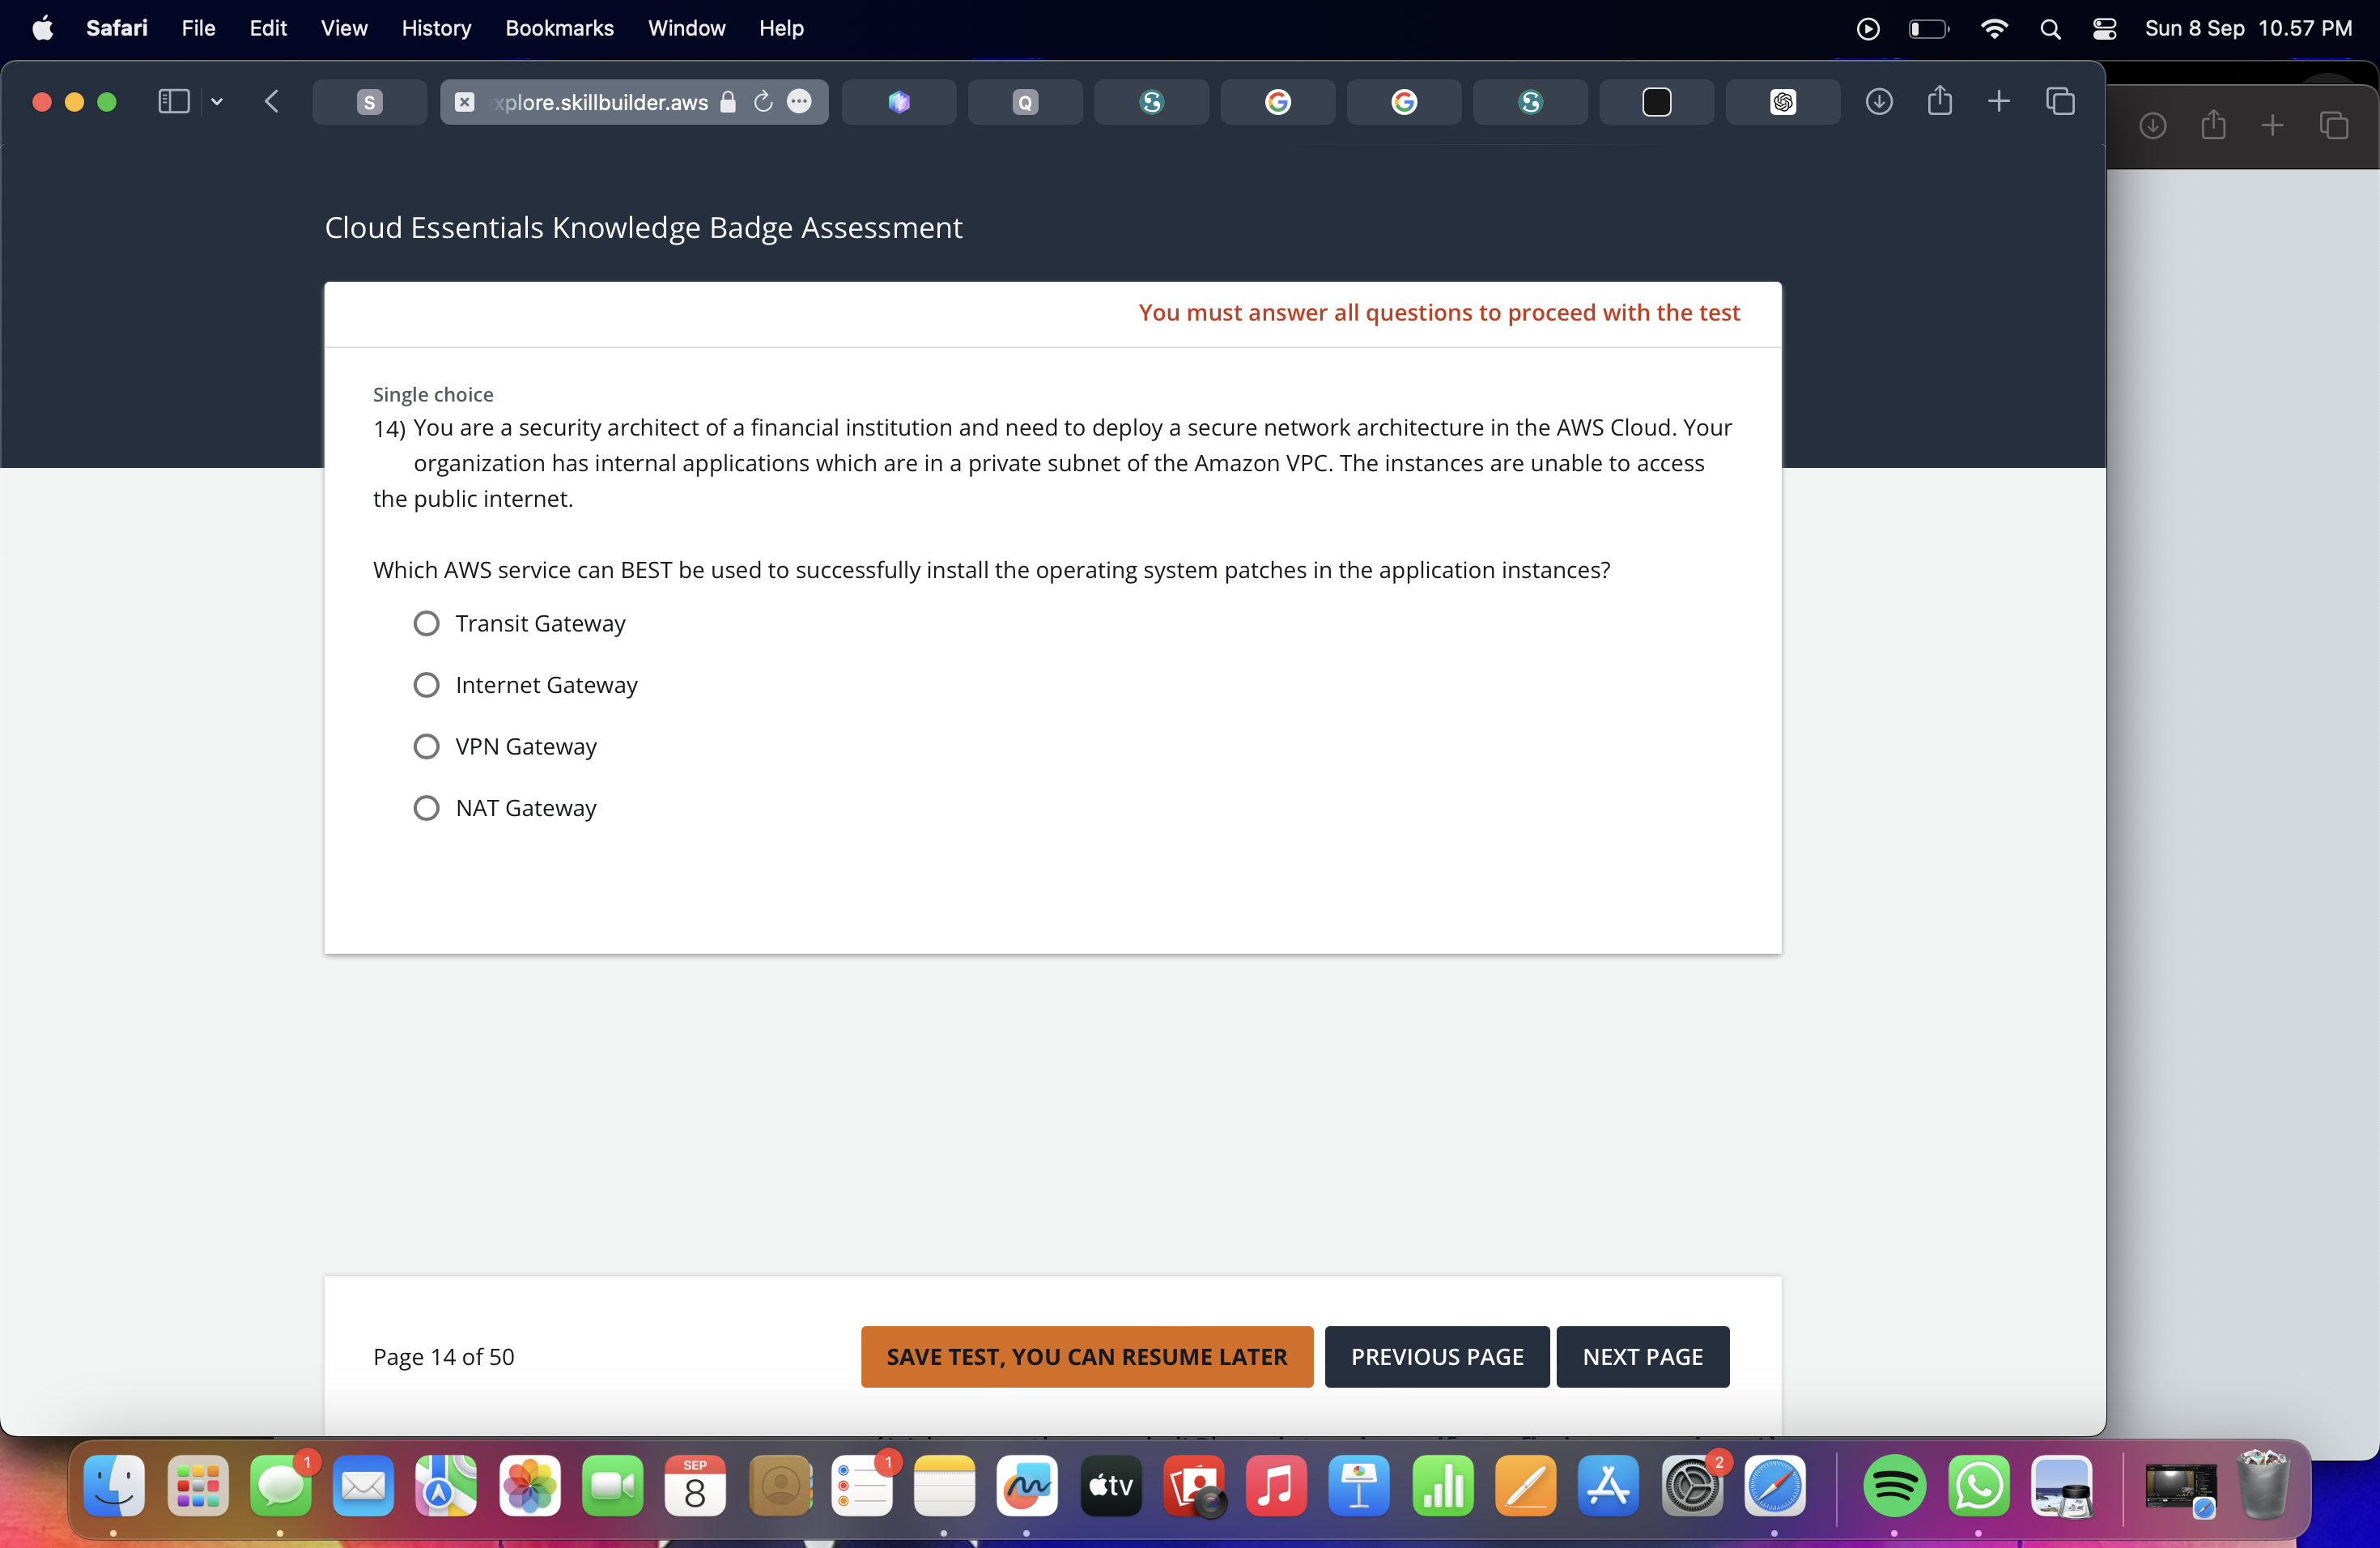Select the Transit Gateway radio button
Screen dimensions: 2380x1548
(x=427, y=621)
